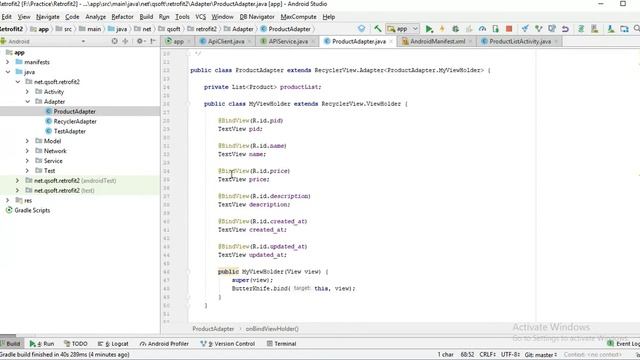This screenshot has height=360, width=640.
Task: Open Device File Explorer icon in the toolbar
Action: [x=624, y=29]
